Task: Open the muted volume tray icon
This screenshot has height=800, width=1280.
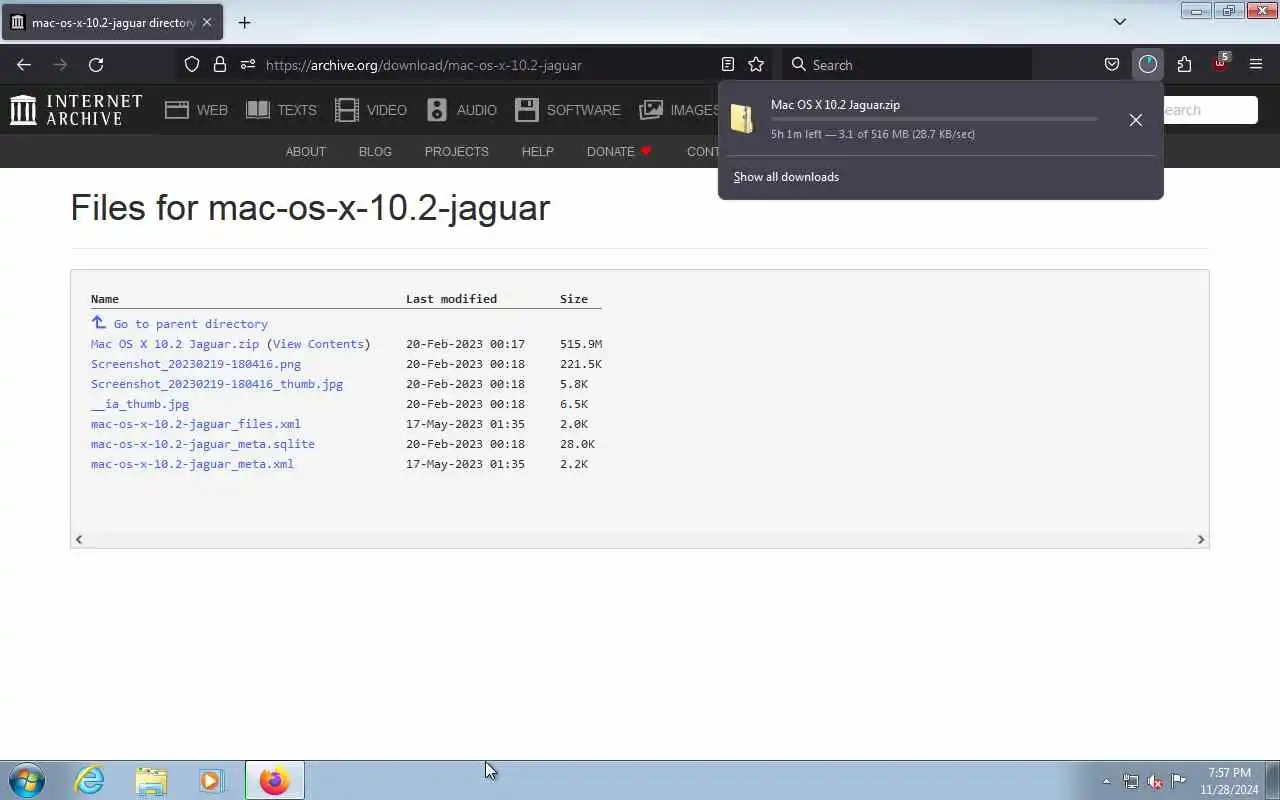Action: click(x=1155, y=781)
